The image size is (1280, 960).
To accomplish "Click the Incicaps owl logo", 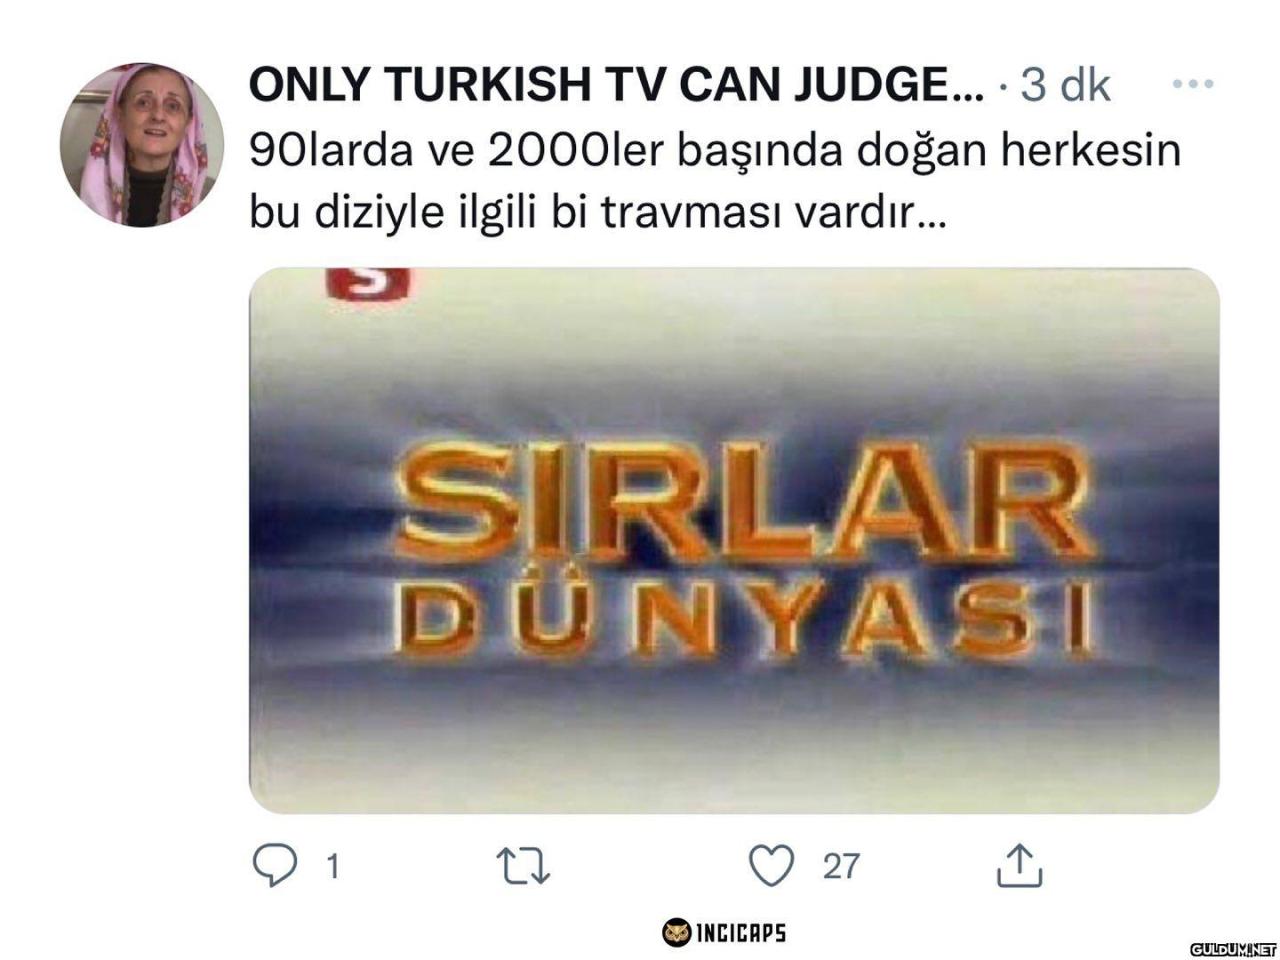I will click(677, 932).
